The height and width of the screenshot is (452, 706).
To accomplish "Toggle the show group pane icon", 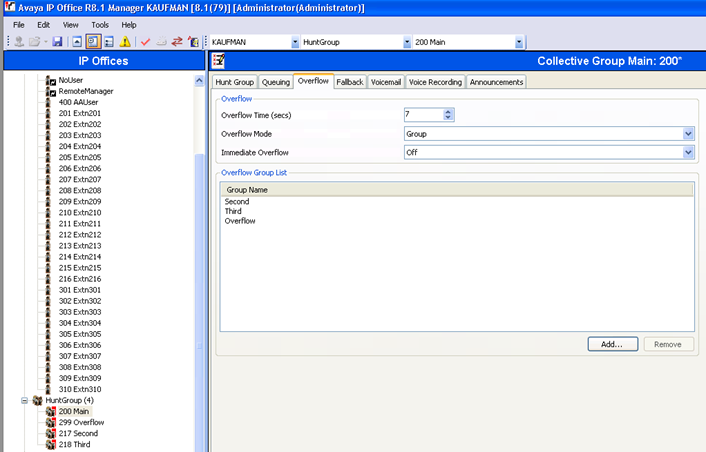I will point(109,42).
